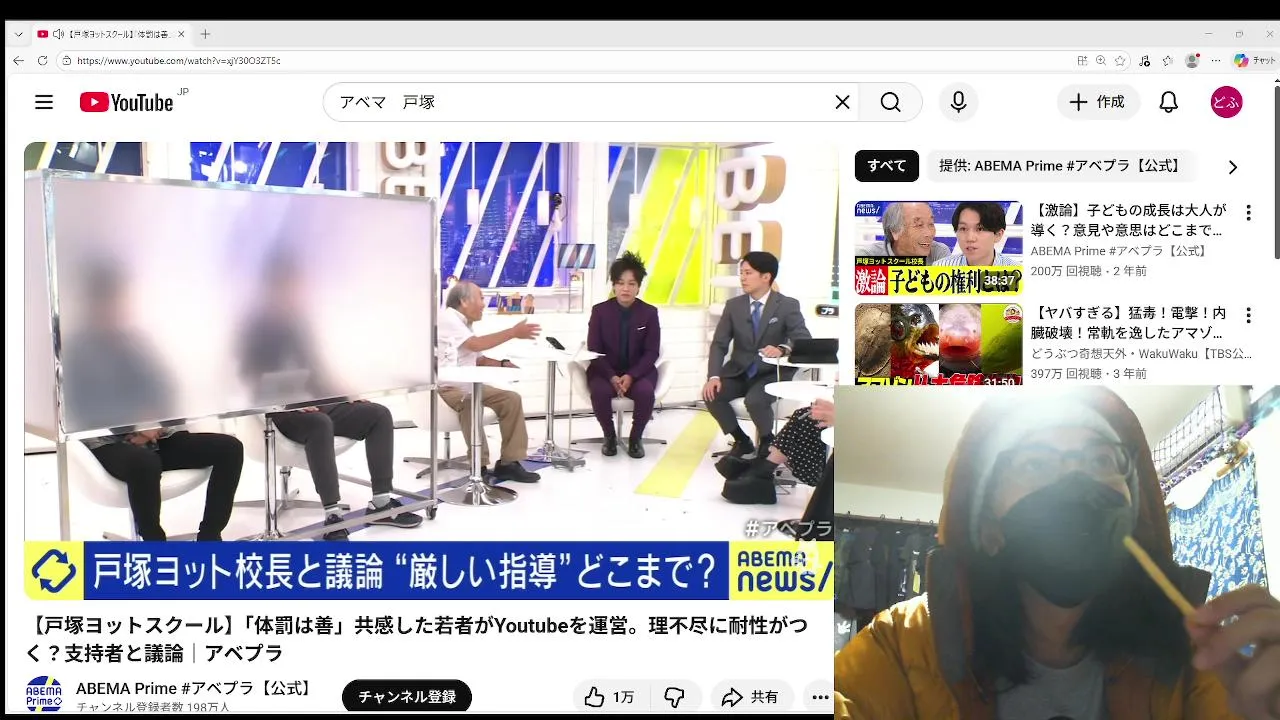Image resolution: width=1280 pixels, height=720 pixels.
Task: Open the 【ヤバすぎる】猛毒 video title
Action: pyautogui.click(x=1128, y=323)
